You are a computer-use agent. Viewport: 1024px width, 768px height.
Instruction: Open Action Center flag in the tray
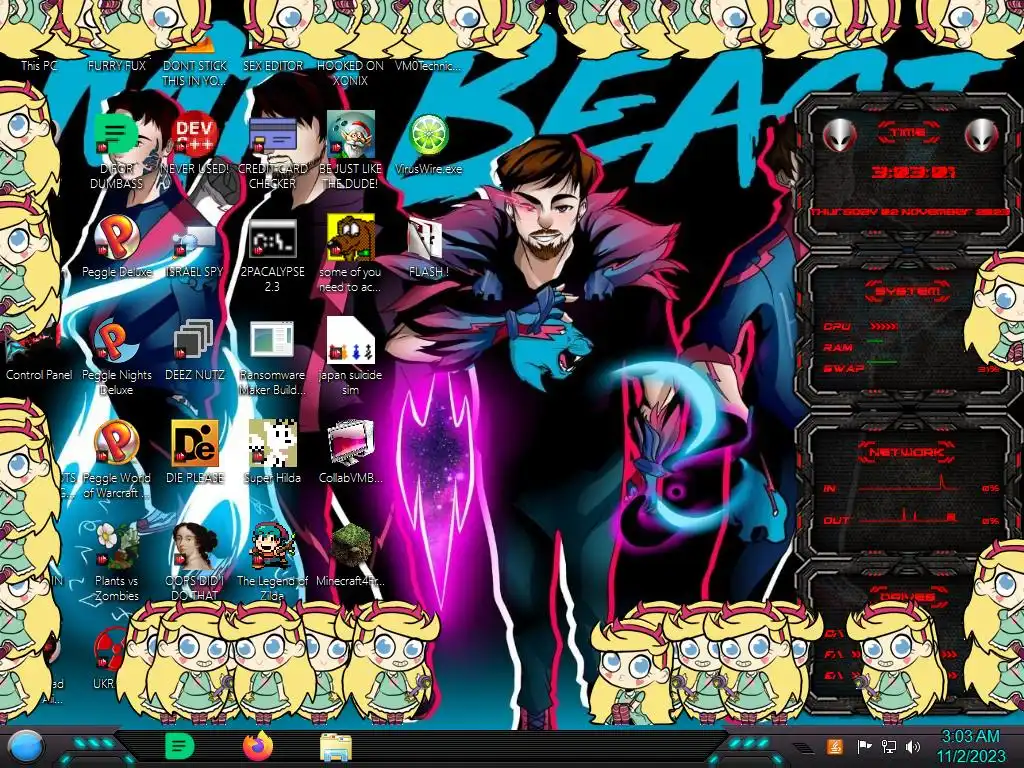(x=864, y=746)
